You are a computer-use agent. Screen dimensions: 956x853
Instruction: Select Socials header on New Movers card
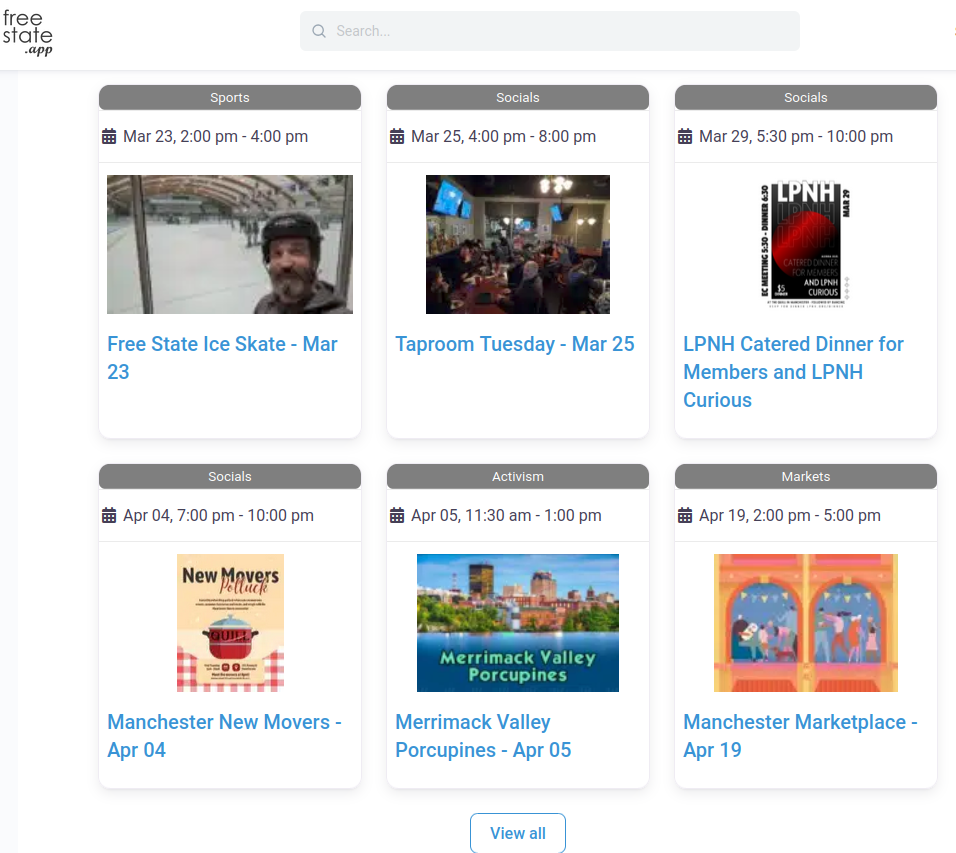point(230,476)
